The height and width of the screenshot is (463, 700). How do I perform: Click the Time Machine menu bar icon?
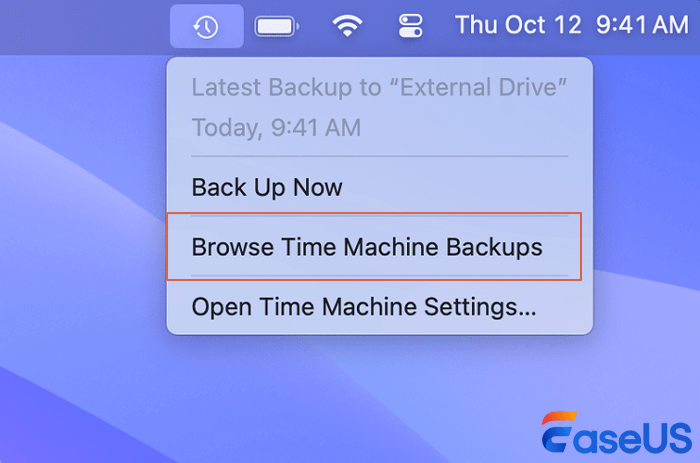(x=206, y=27)
